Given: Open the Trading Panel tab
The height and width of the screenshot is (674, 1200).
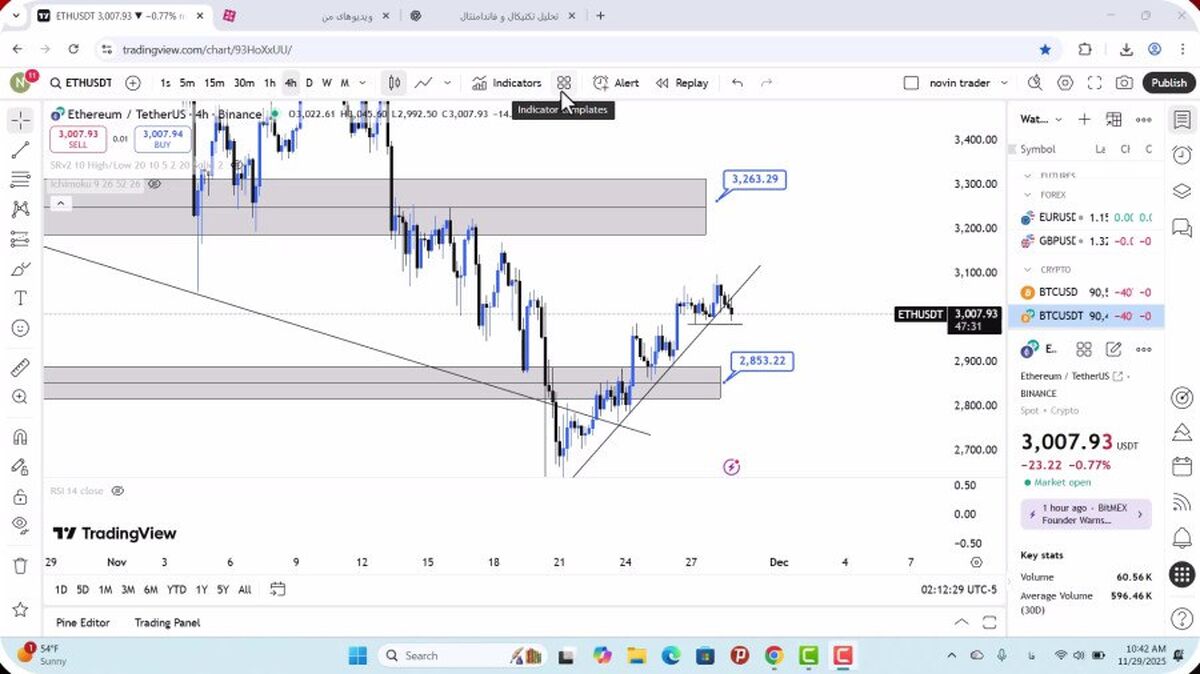Looking at the screenshot, I should pos(167,622).
